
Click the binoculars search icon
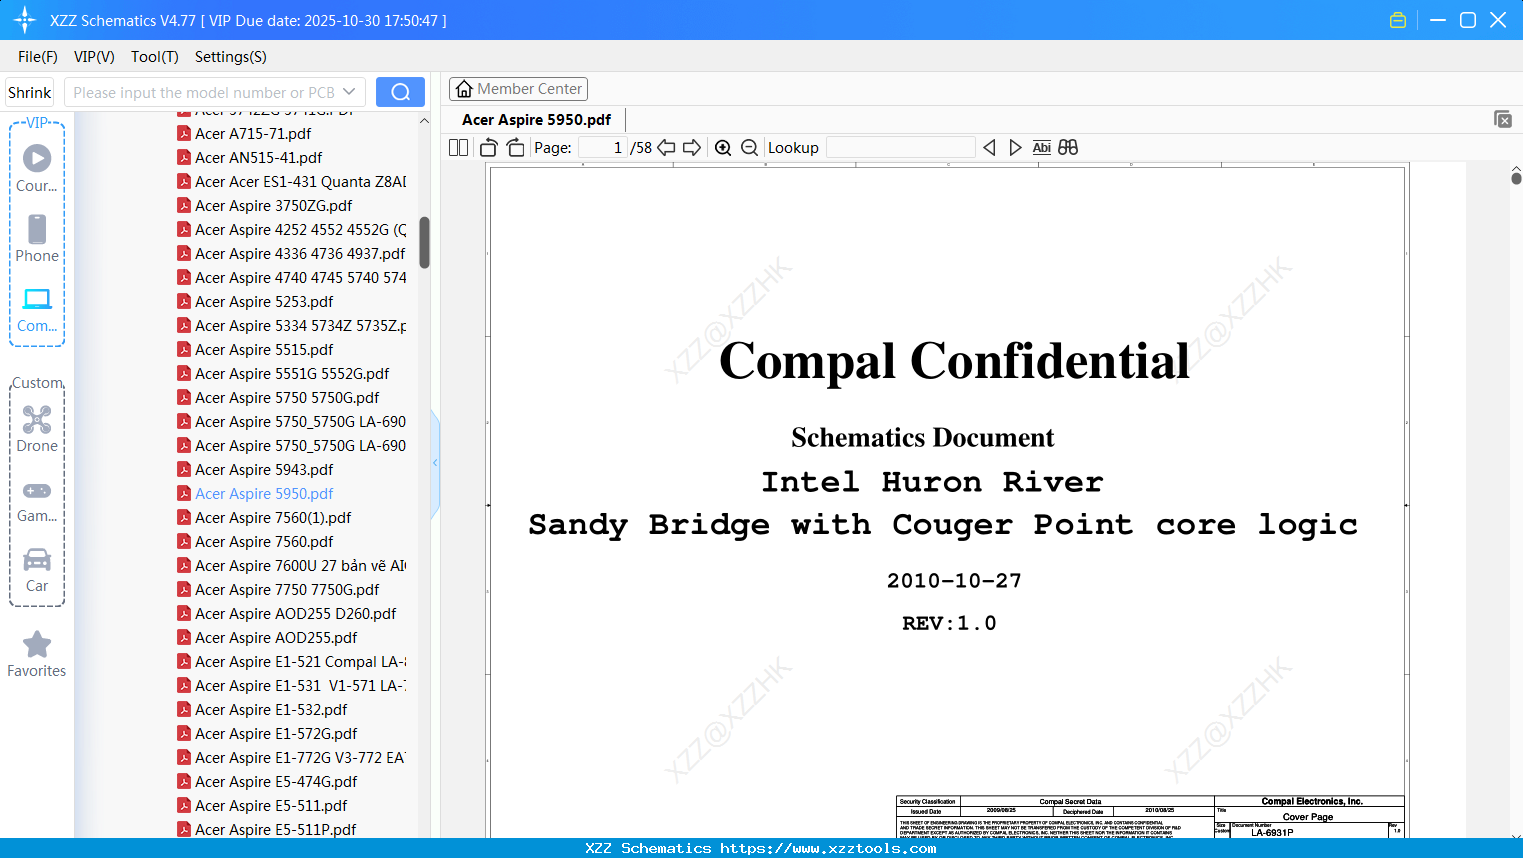pos(1068,148)
